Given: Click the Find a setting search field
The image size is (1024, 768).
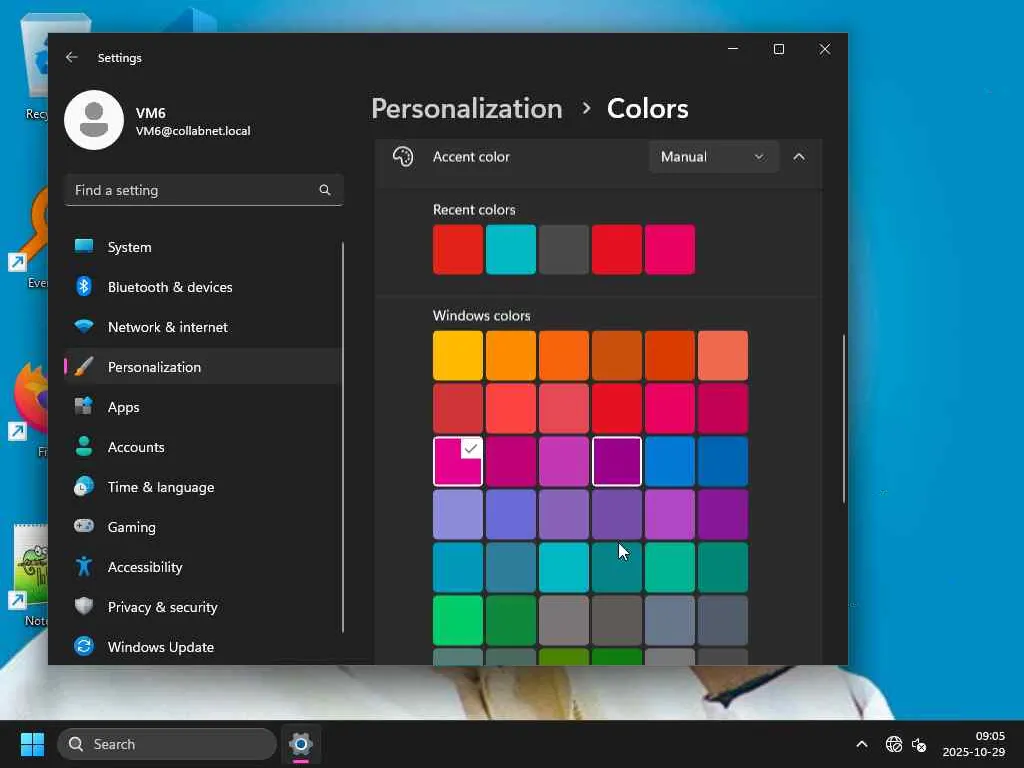Looking at the screenshot, I should [204, 190].
